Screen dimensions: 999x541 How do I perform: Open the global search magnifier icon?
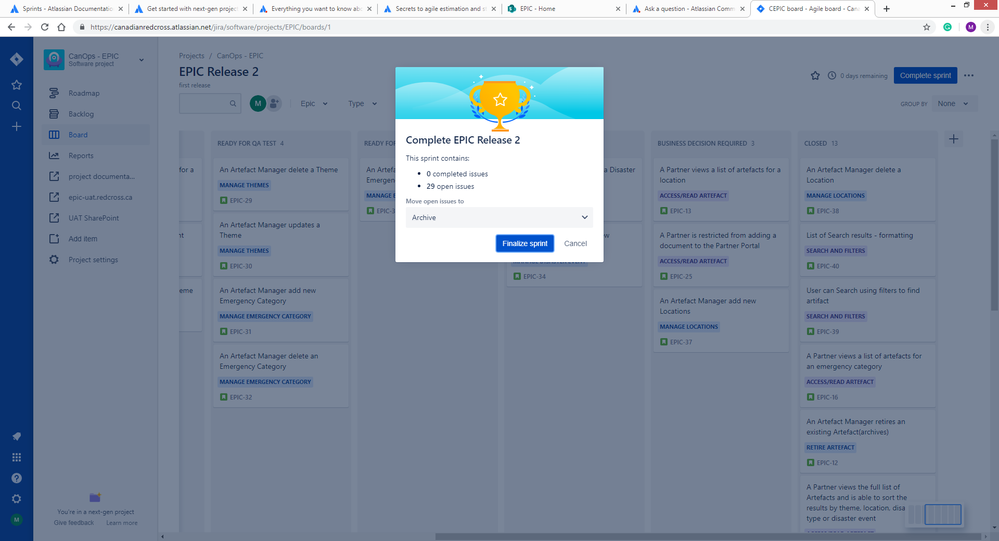(x=17, y=106)
